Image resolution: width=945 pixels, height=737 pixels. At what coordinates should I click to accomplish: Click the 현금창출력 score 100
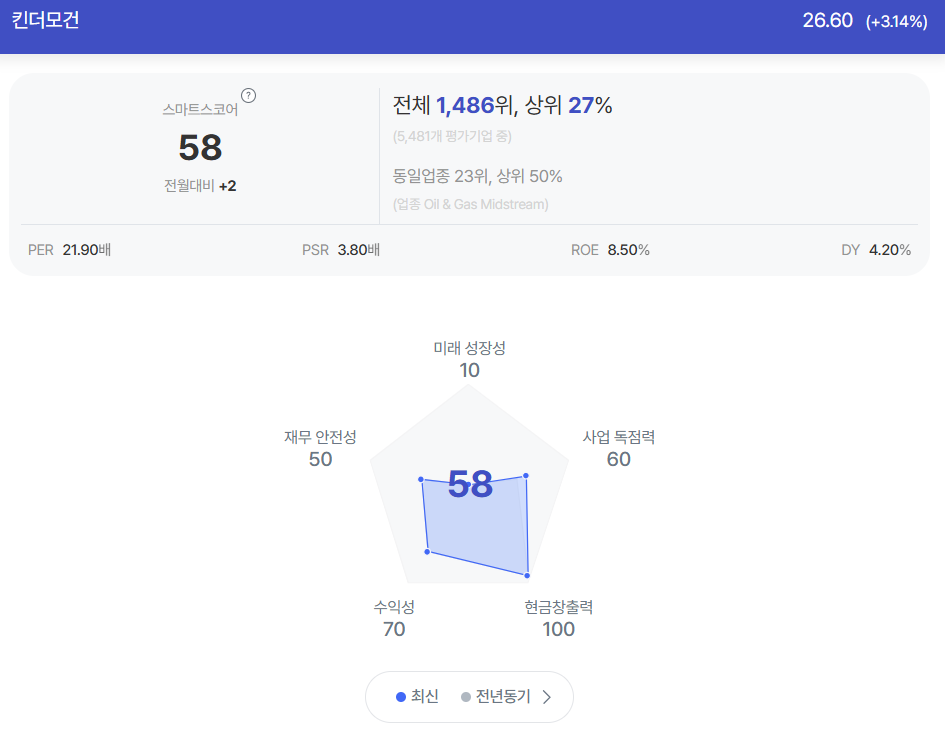[559, 629]
